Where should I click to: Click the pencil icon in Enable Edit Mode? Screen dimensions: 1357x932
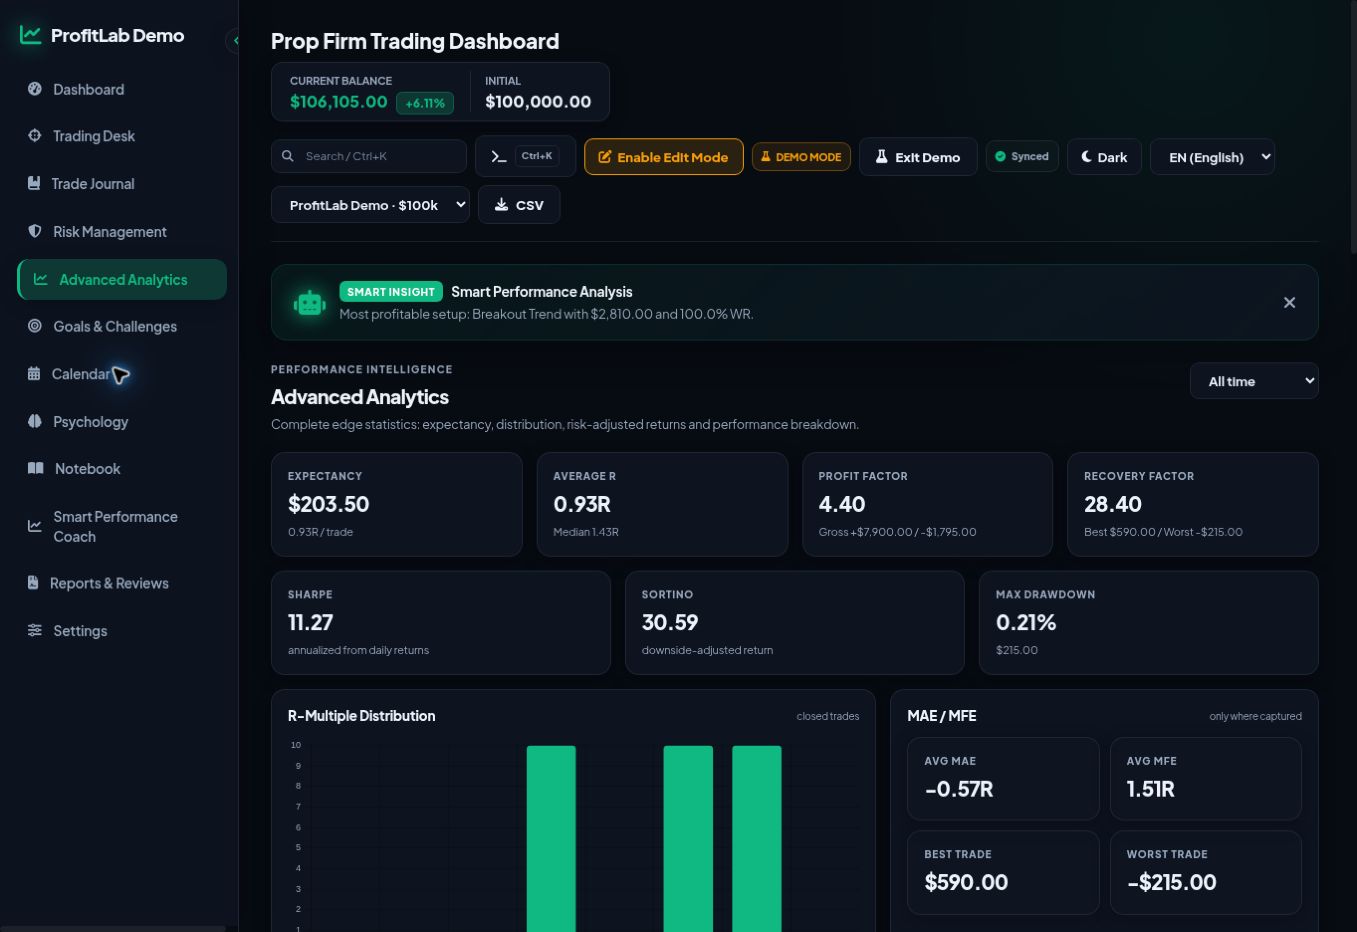click(x=605, y=157)
